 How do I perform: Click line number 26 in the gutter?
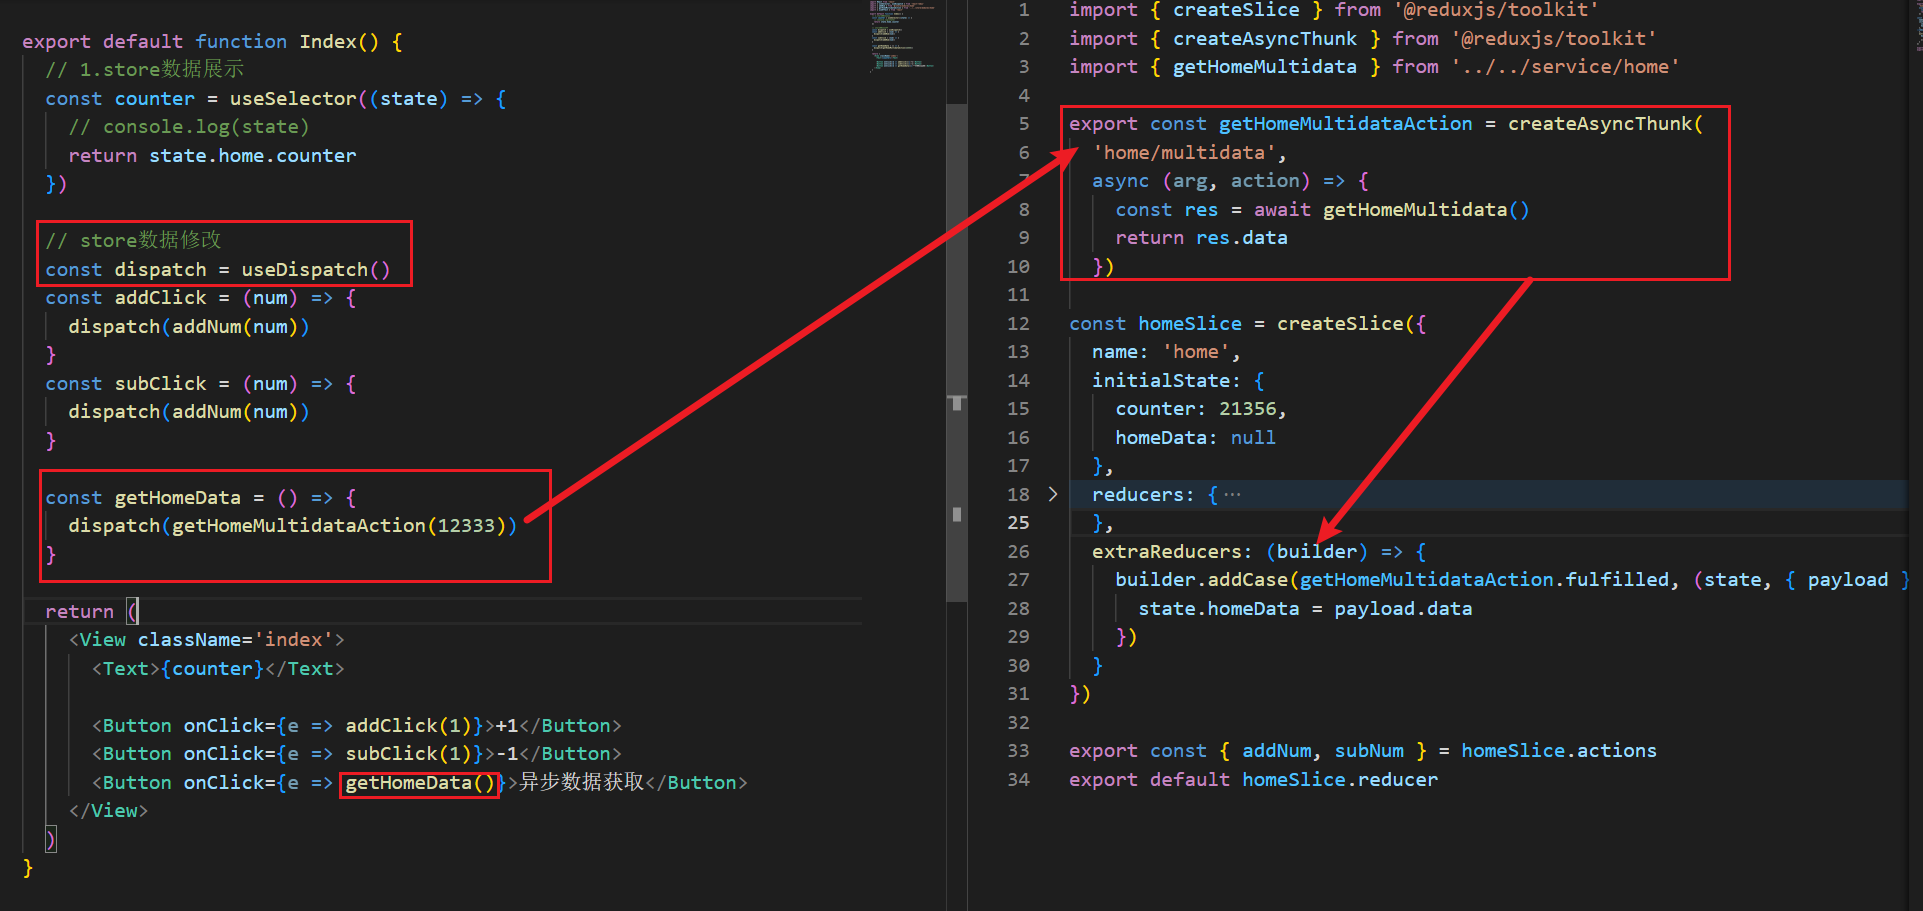point(1018,551)
